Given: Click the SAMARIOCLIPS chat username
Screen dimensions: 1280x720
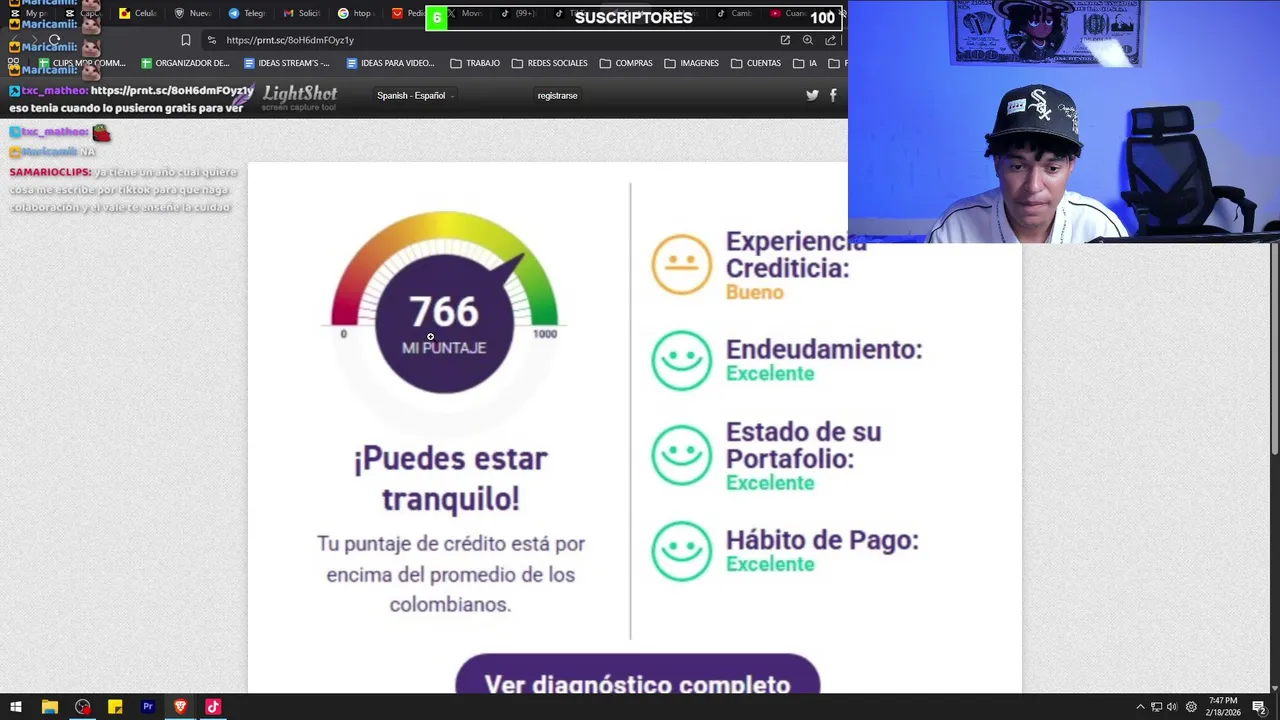Looking at the screenshot, I should 50,172.
